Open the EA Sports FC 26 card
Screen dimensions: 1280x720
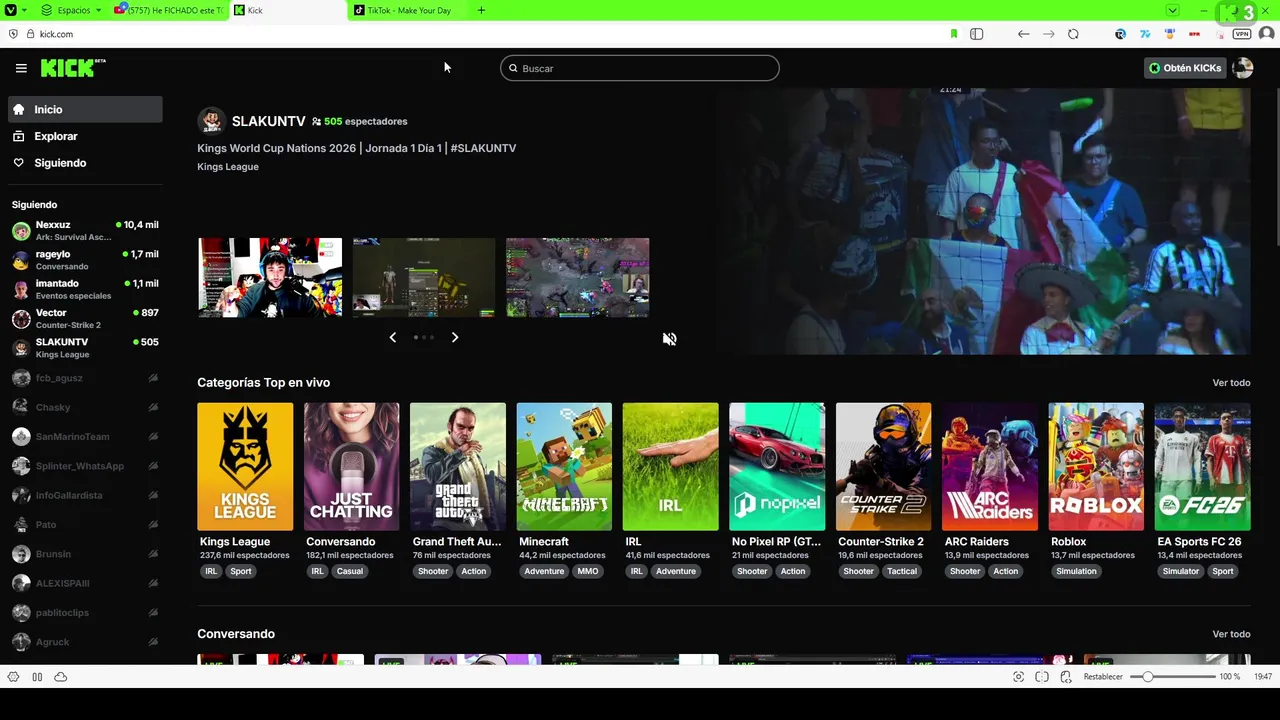(x=1202, y=467)
